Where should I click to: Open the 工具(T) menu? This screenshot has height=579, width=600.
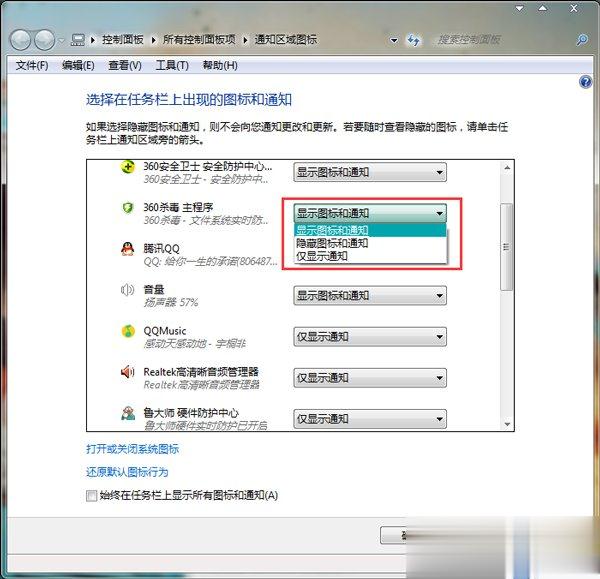coord(172,65)
